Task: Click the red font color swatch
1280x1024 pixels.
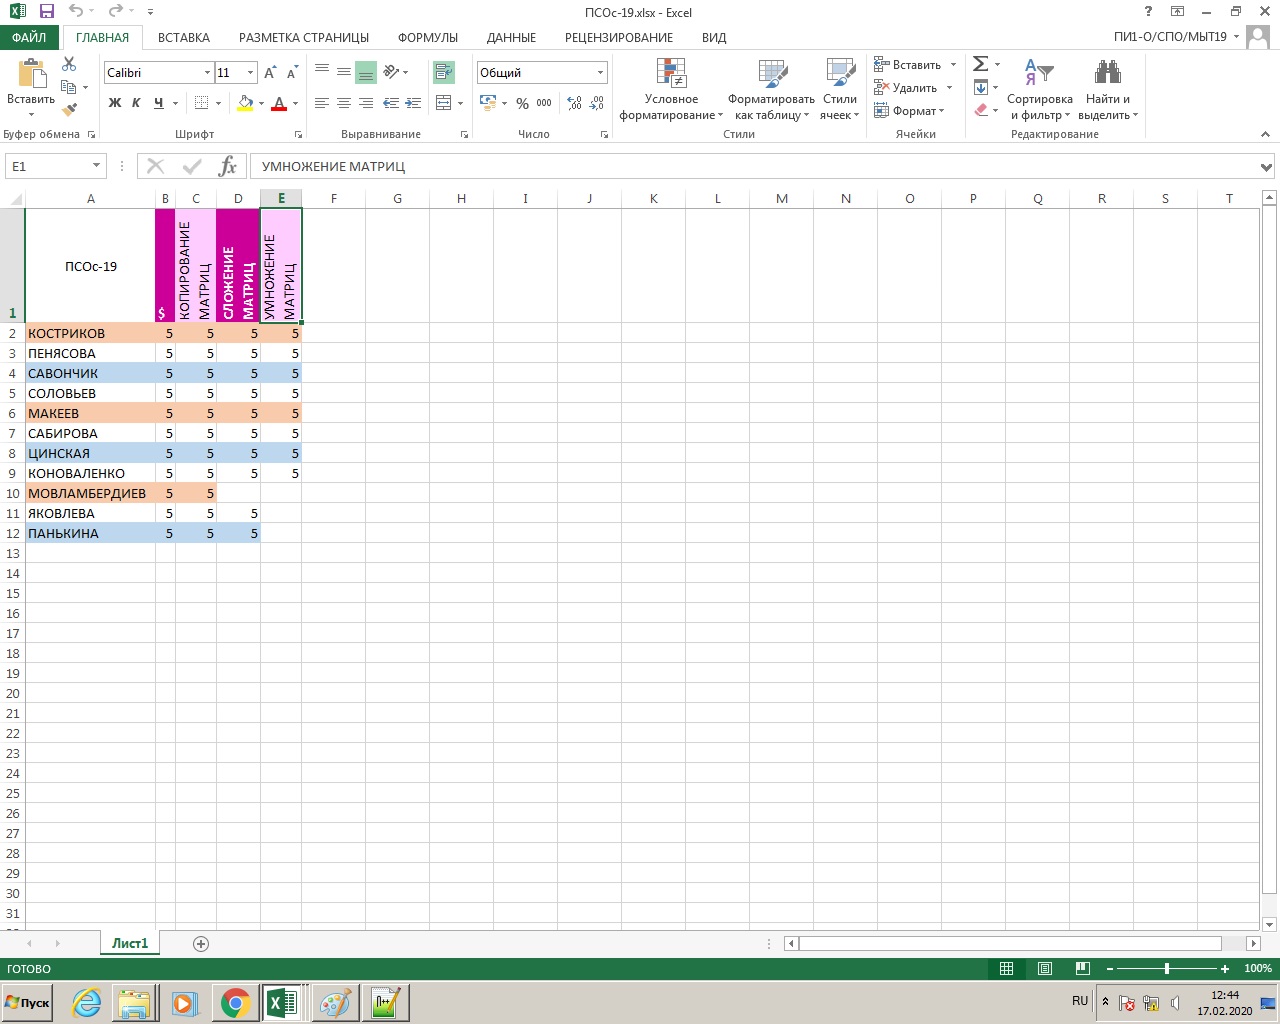Action: coord(279,104)
